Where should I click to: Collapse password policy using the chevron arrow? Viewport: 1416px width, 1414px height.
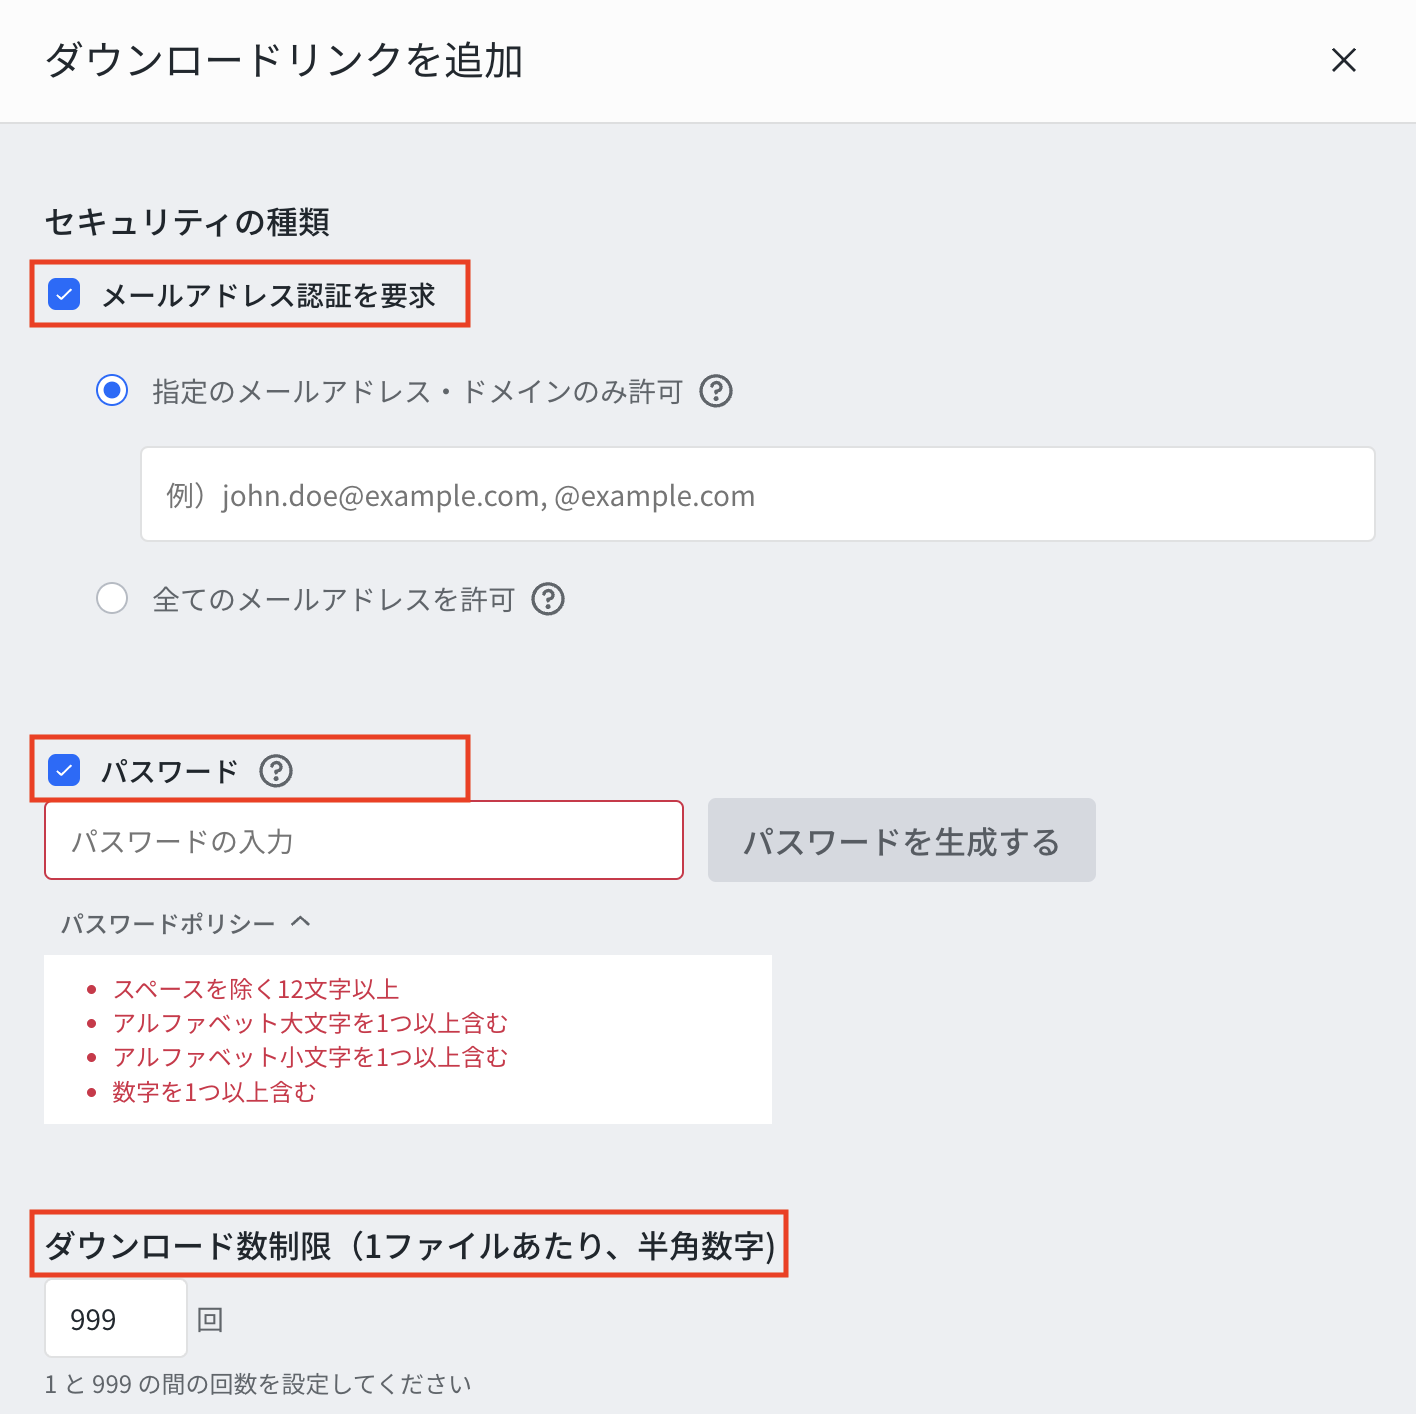301,922
